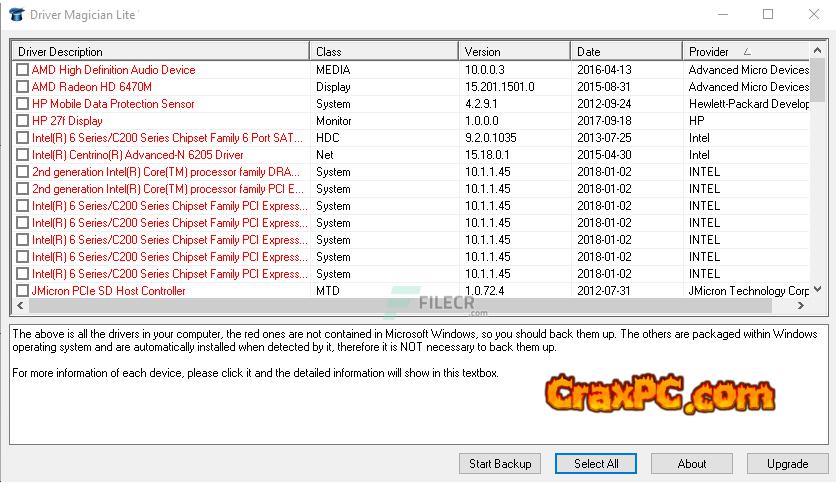This screenshot has width=836, height=484.
Task: Click the MTD class cell
Action: click(x=327, y=291)
